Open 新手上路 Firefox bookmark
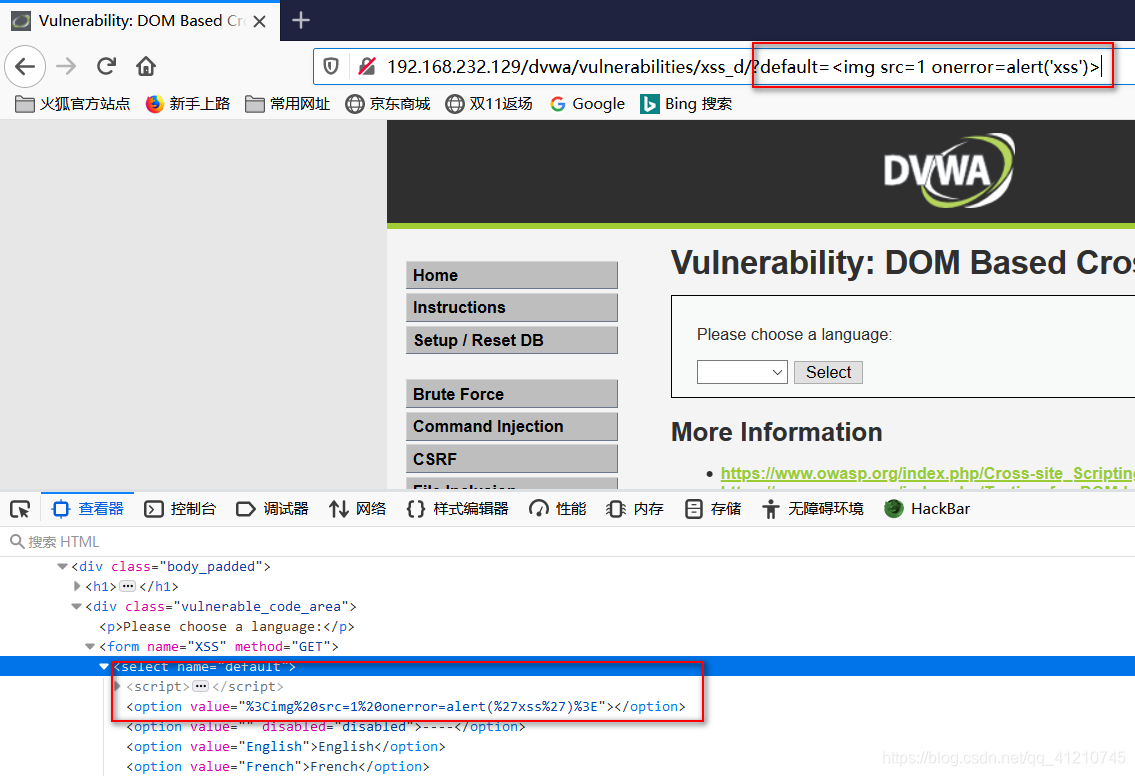The image size is (1135, 776). click(x=188, y=104)
